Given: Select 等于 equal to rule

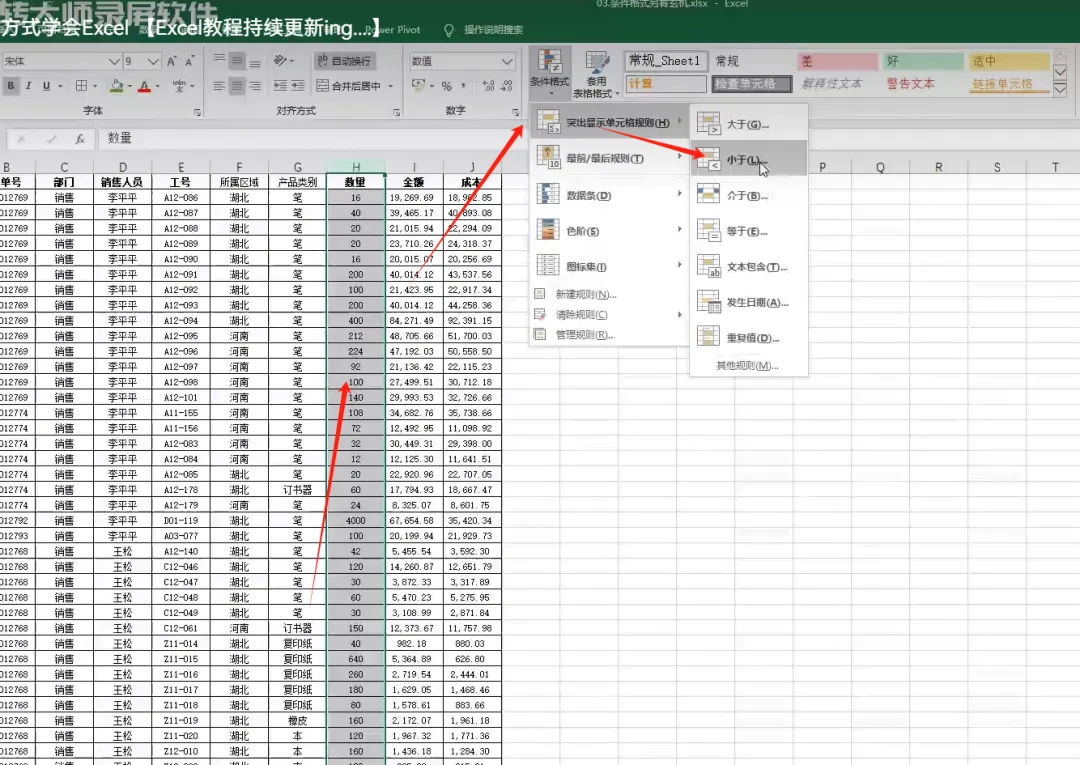Looking at the screenshot, I should [749, 231].
